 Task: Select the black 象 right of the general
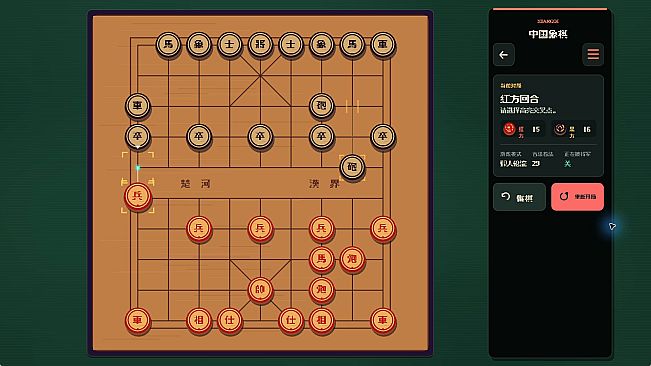tap(321, 44)
